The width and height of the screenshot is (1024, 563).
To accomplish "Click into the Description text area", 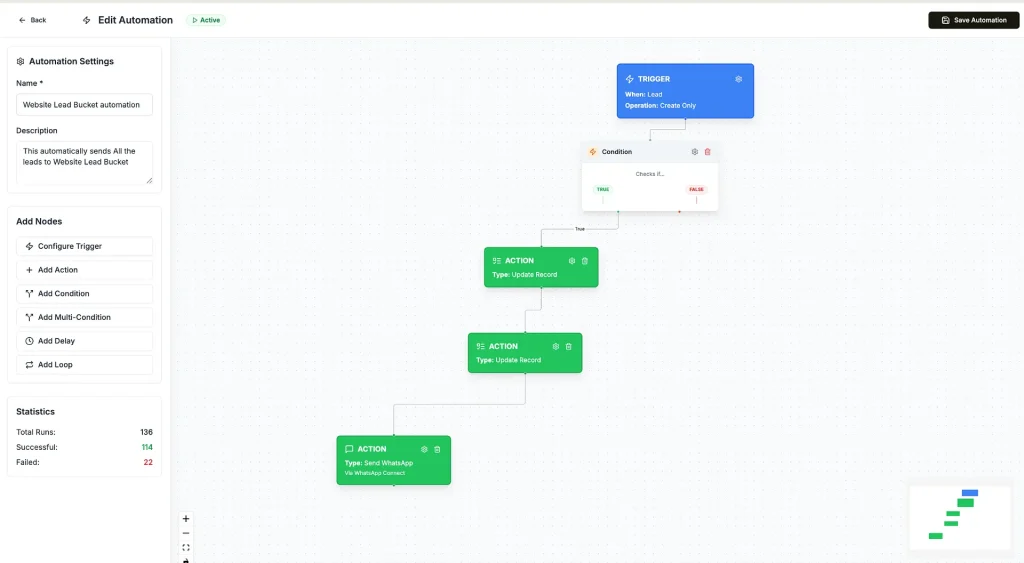I will (x=84, y=163).
